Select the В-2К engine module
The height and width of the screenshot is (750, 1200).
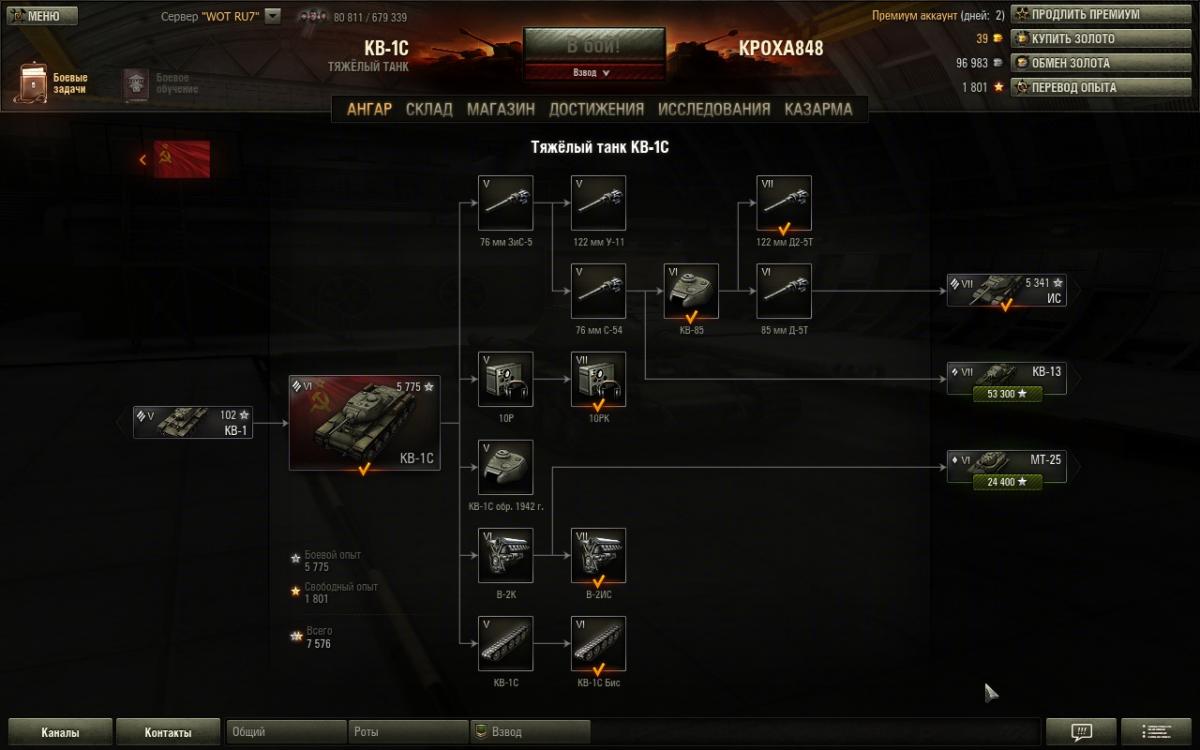(x=505, y=555)
